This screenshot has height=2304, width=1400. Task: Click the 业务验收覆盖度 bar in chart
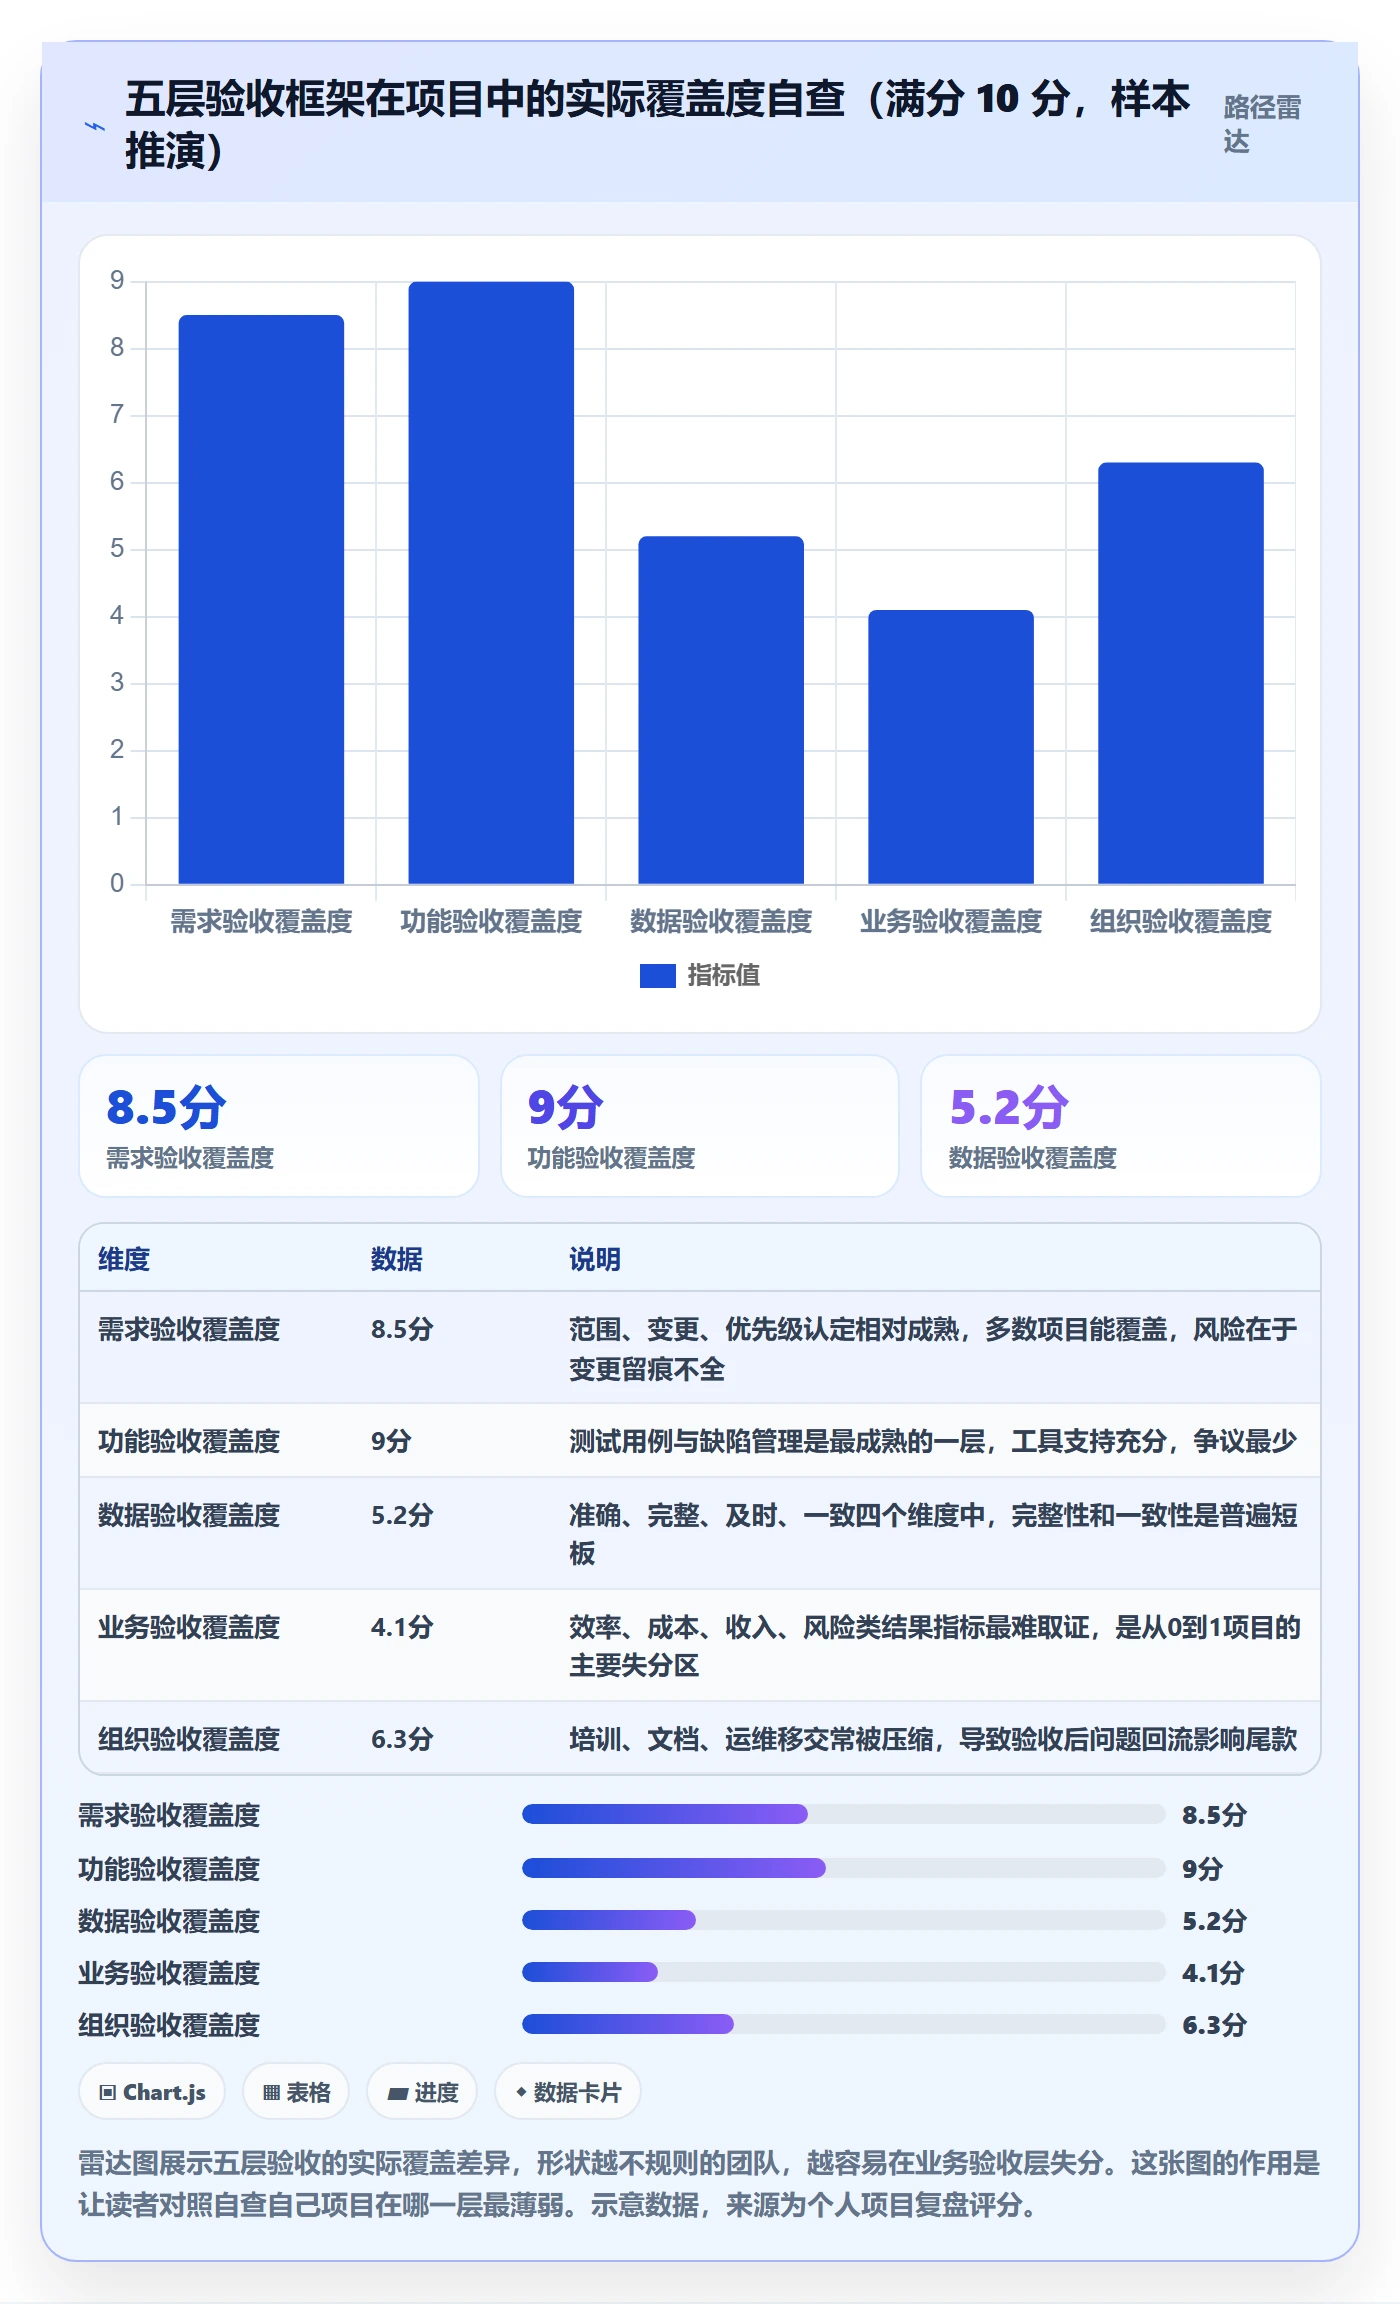point(951,747)
